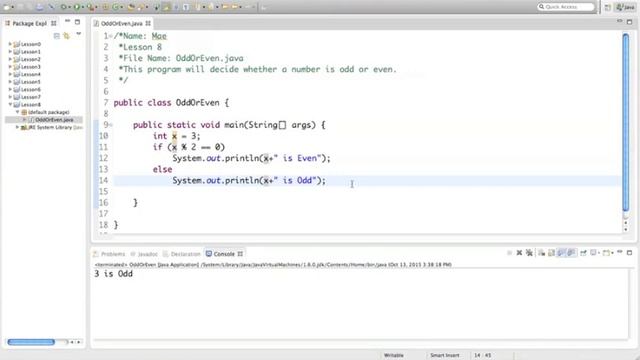This screenshot has width=640, height=360.
Task: Create a new Java class from toolbar
Action: point(116,7)
